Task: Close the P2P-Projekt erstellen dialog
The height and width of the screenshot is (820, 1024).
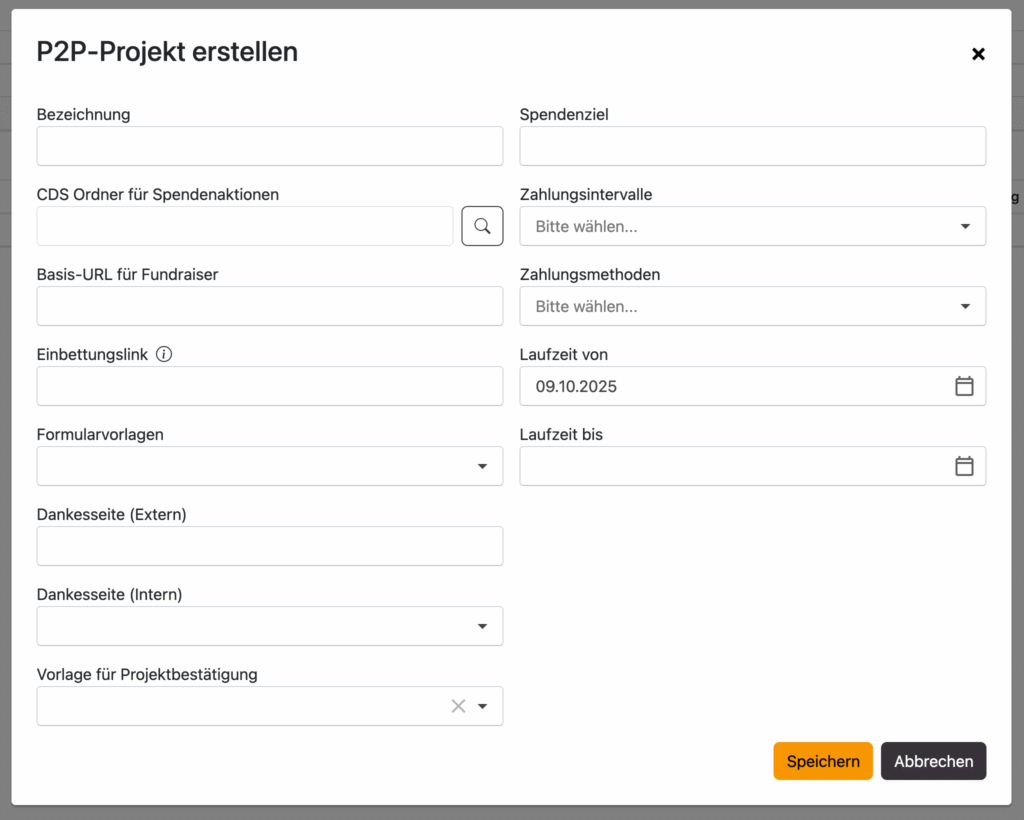Action: (978, 54)
